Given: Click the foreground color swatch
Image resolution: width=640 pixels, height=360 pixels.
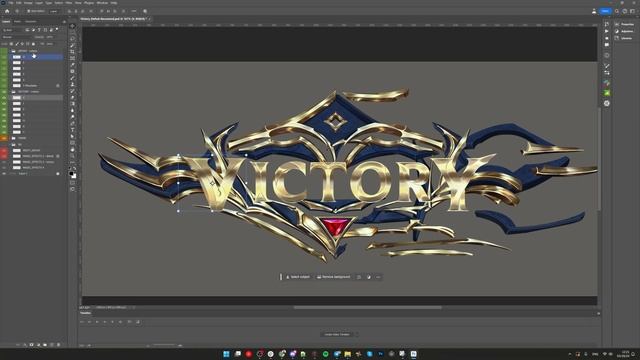Looking at the screenshot, I should 71,173.
